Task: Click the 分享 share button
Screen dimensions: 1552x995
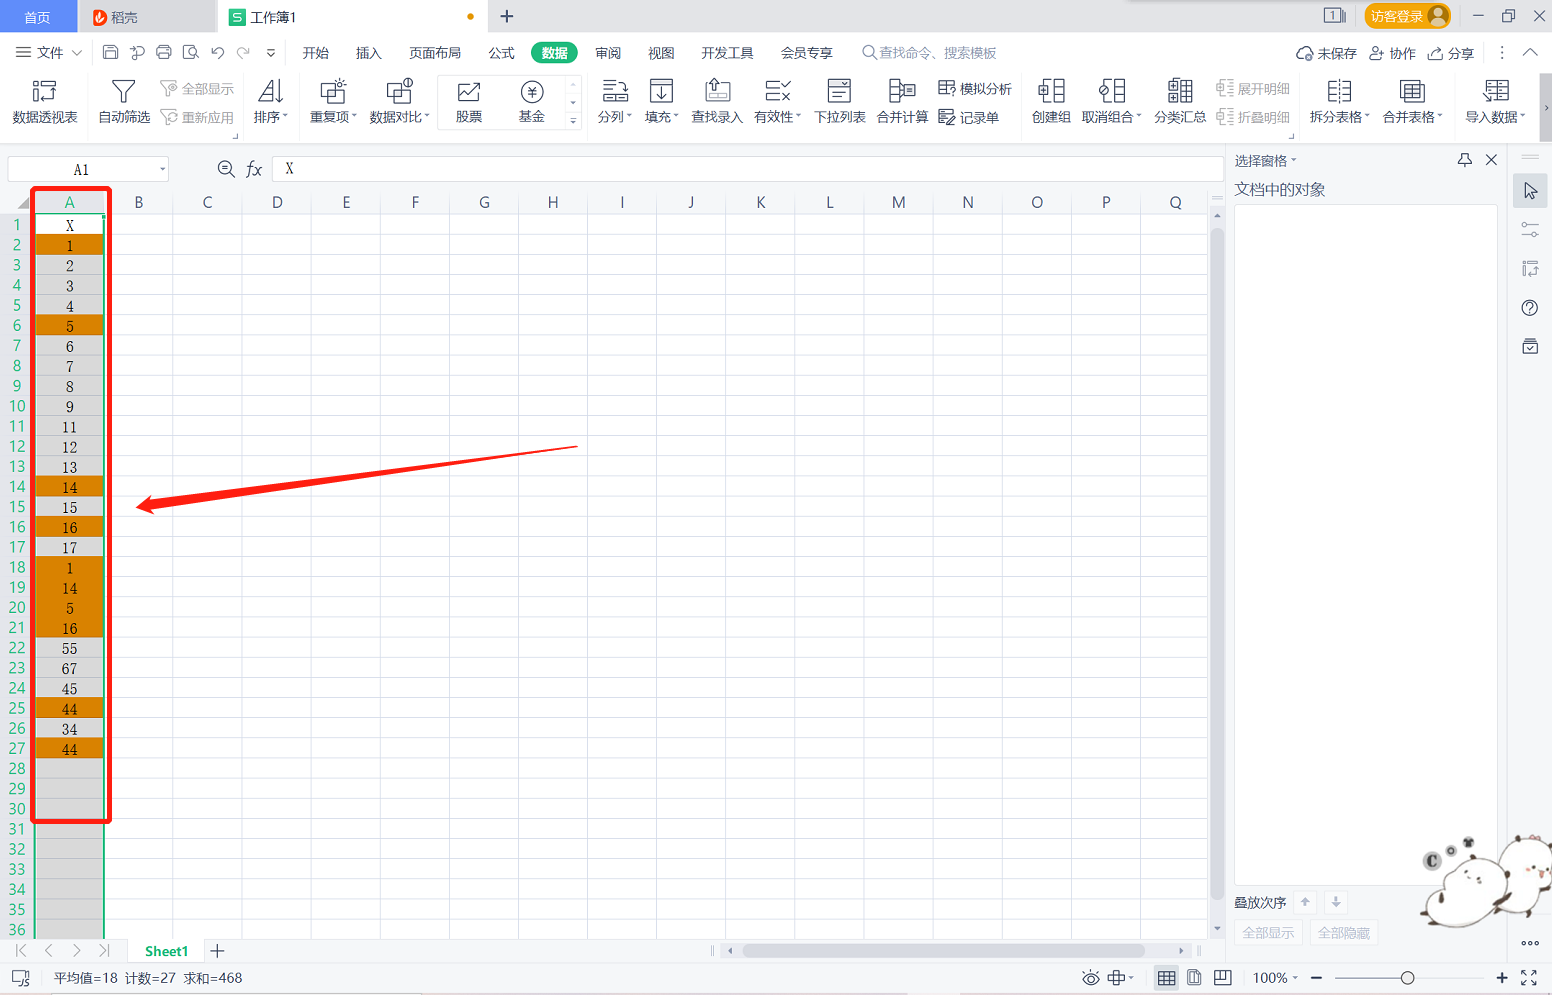Action: click(x=1451, y=53)
